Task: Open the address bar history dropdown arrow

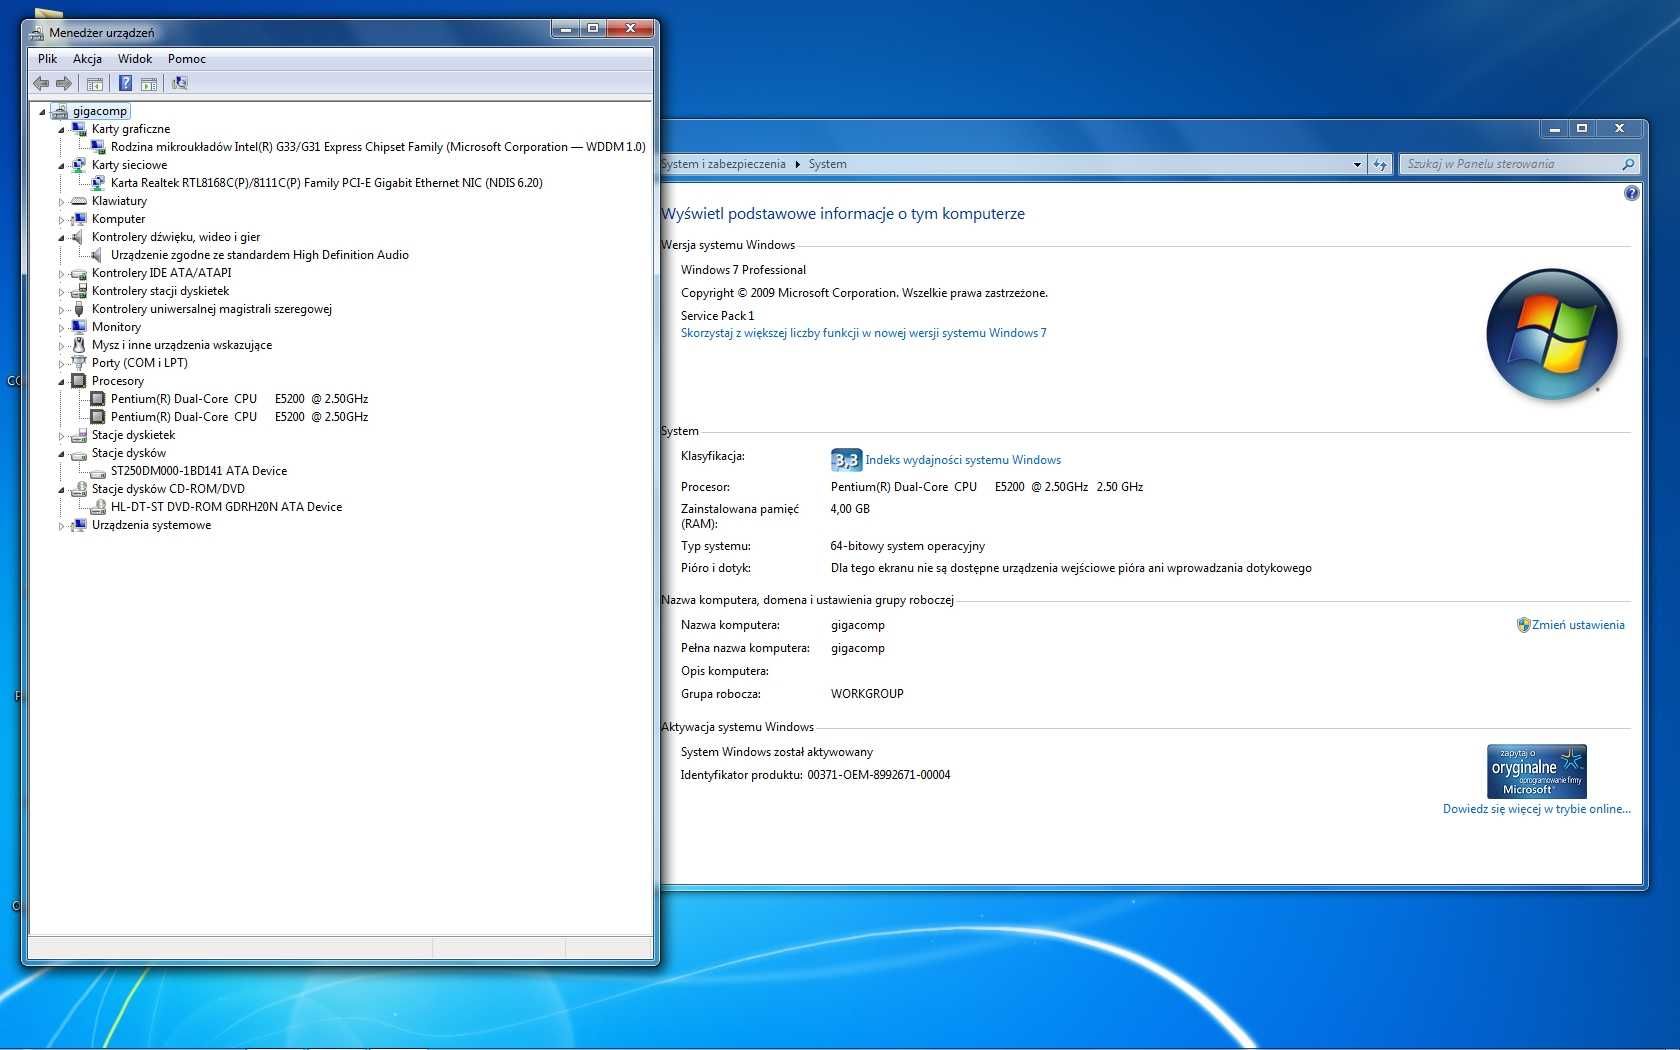Action: coord(1357,164)
